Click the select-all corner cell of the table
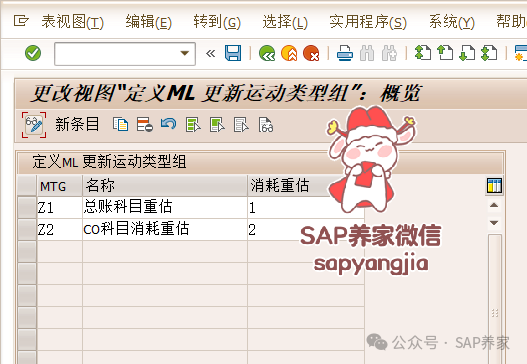This screenshot has width=527, height=364. coord(27,186)
